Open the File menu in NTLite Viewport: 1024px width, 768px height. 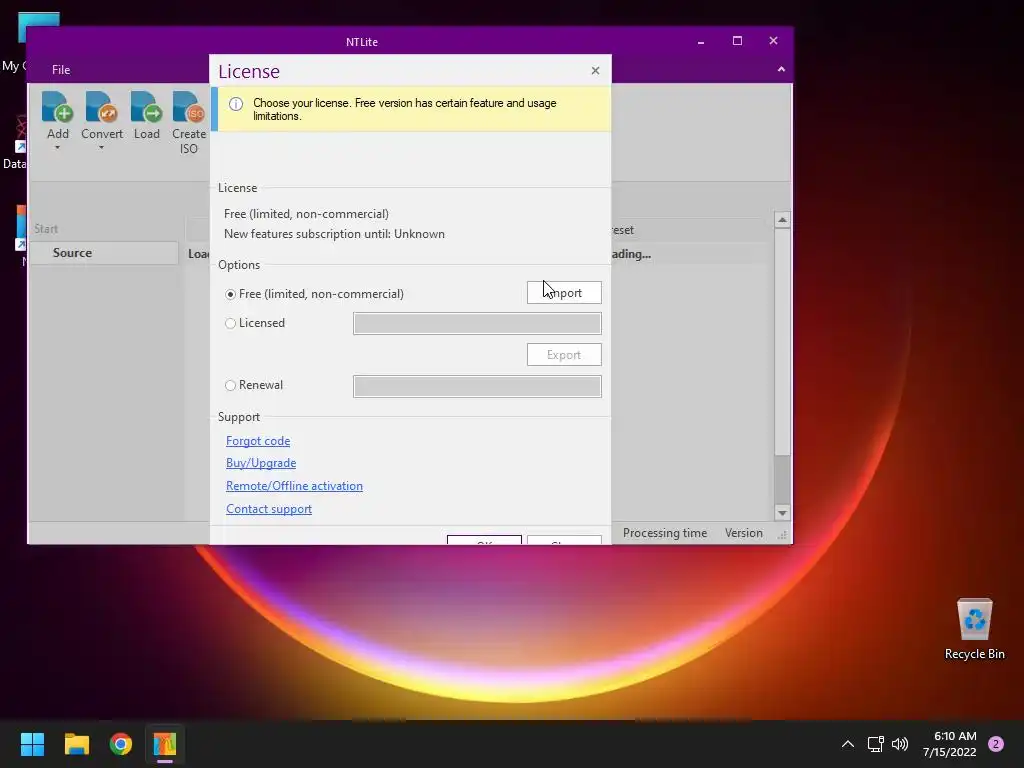[61, 70]
